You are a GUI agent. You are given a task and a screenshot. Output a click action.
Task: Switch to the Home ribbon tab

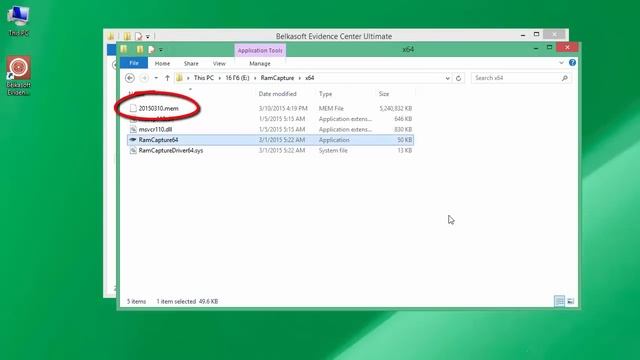pyautogui.click(x=162, y=64)
